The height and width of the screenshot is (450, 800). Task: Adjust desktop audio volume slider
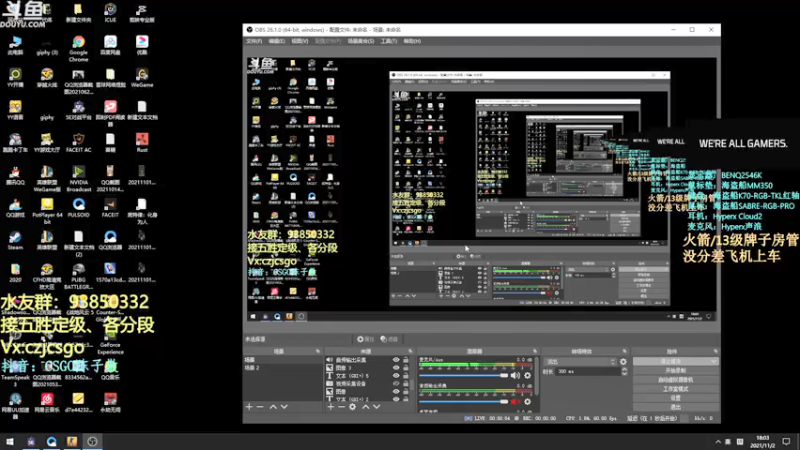tap(464, 402)
